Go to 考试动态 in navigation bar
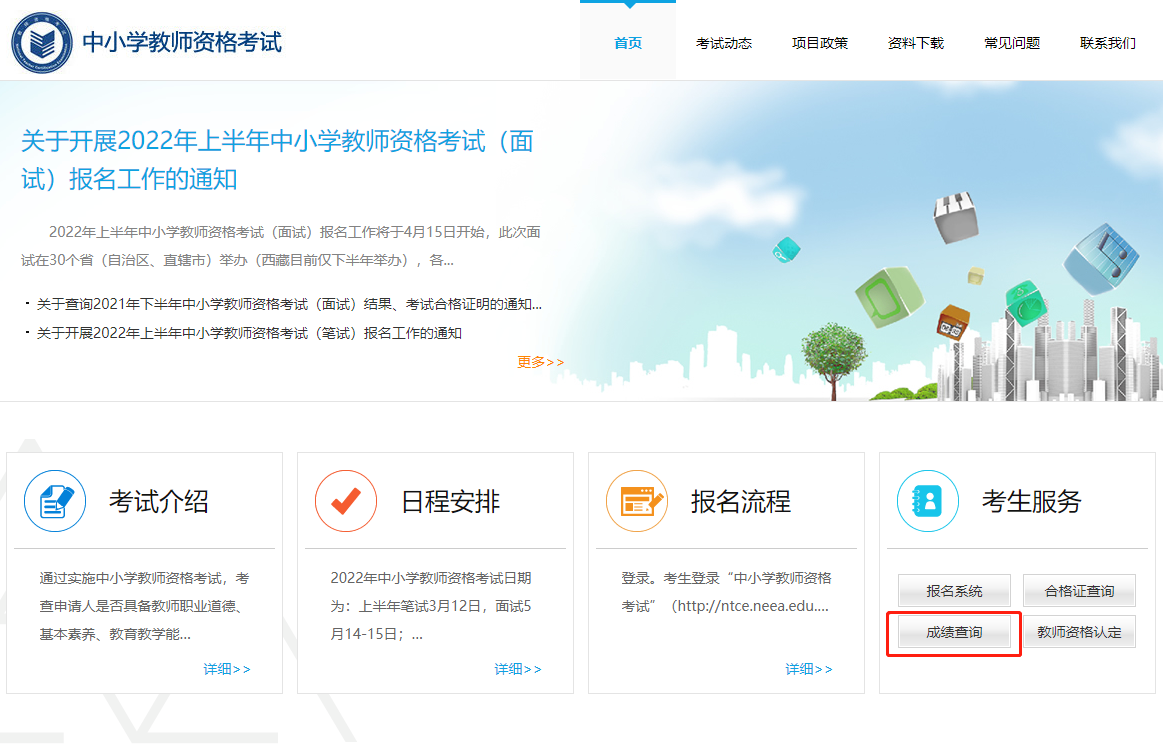This screenshot has width=1163, height=744. click(x=724, y=43)
